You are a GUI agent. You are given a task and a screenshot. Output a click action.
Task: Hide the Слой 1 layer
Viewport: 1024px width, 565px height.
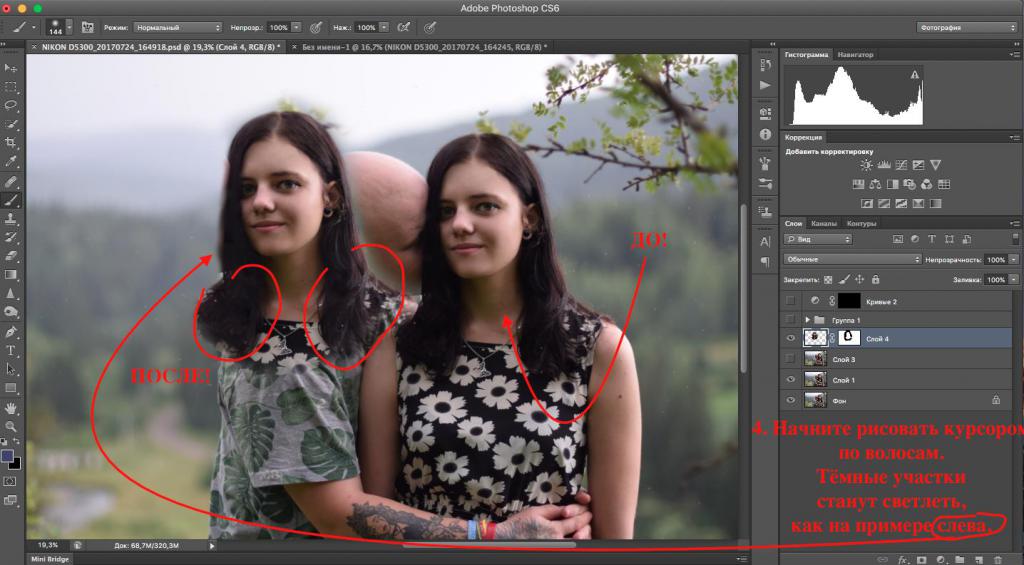pos(791,379)
